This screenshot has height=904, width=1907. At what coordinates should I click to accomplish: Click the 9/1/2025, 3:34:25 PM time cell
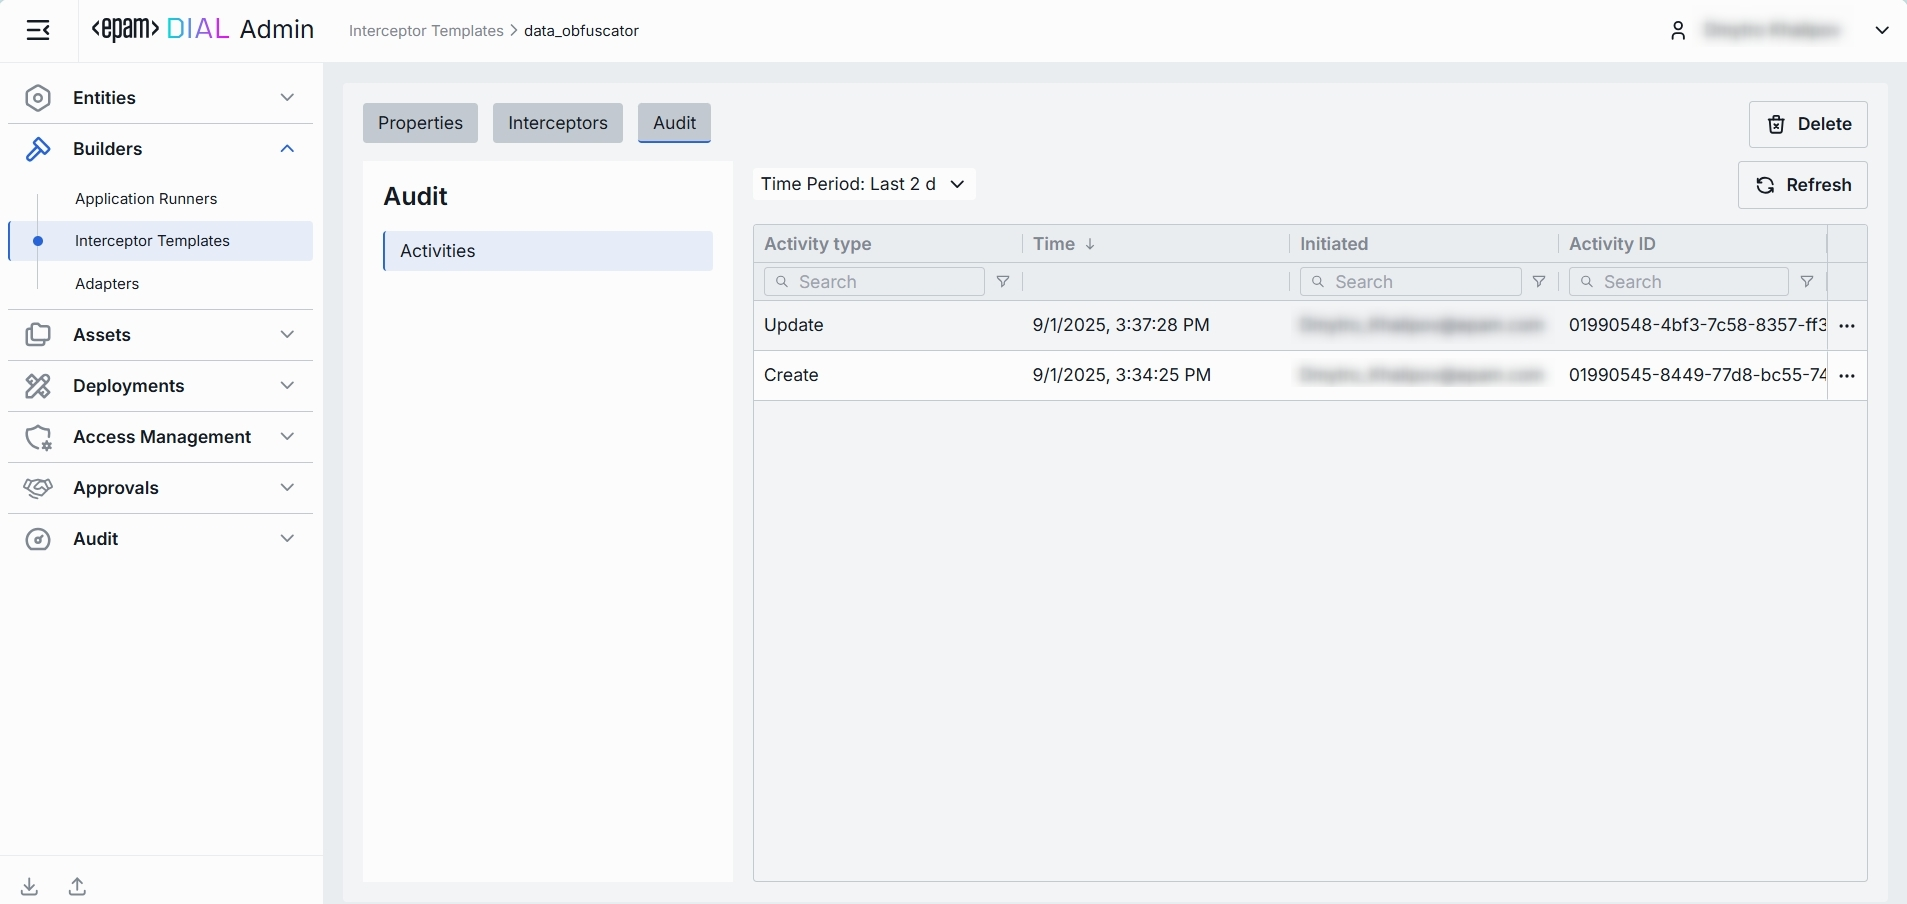[1122, 375]
